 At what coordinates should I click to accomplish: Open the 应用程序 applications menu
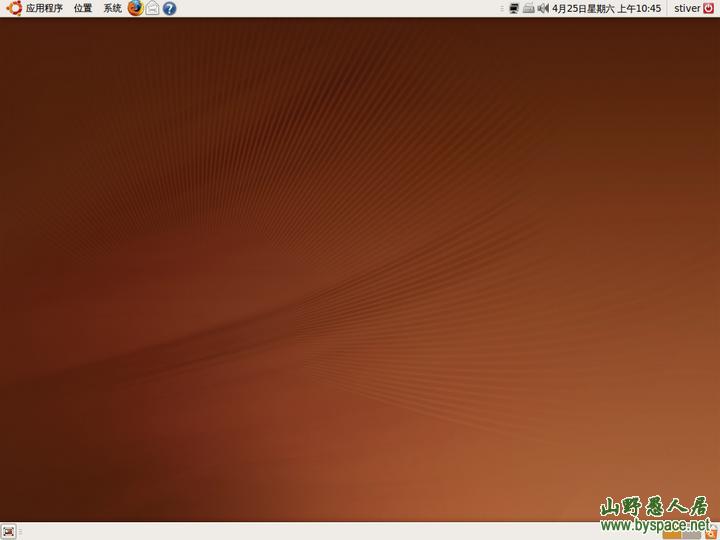pyautogui.click(x=44, y=8)
